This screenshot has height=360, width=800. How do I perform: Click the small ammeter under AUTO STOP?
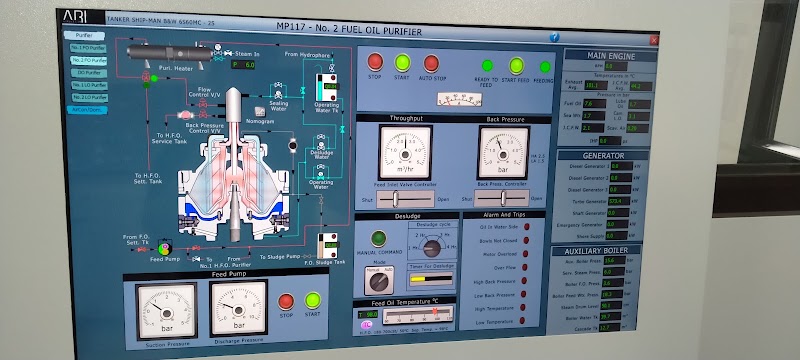[459, 99]
